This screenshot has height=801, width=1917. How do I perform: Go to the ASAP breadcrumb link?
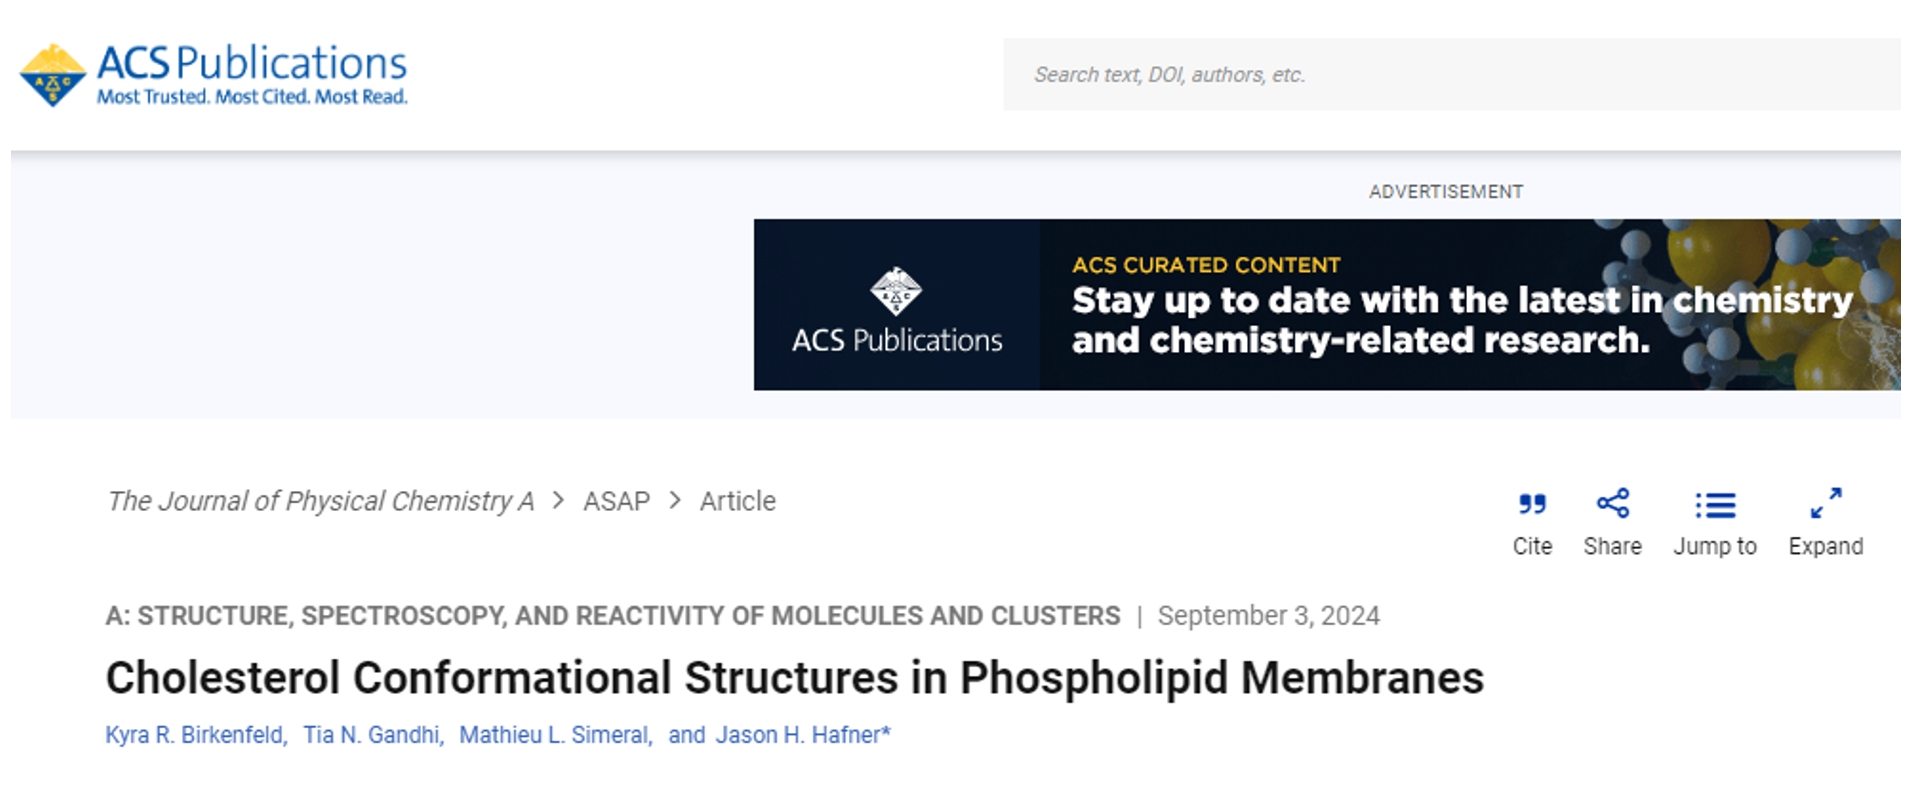616,501
